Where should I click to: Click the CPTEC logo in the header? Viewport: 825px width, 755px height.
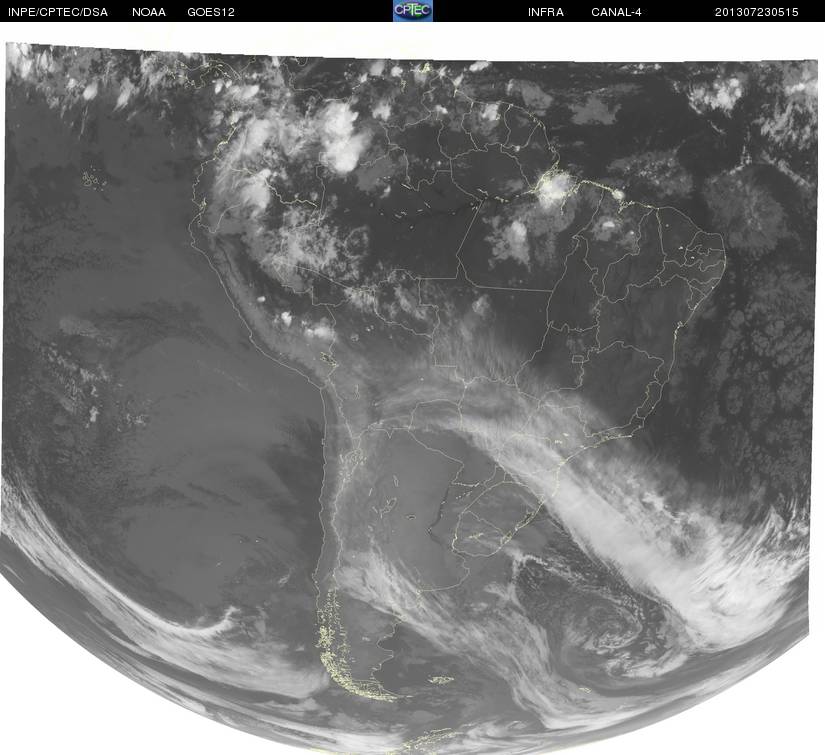[x=413, y=11]
